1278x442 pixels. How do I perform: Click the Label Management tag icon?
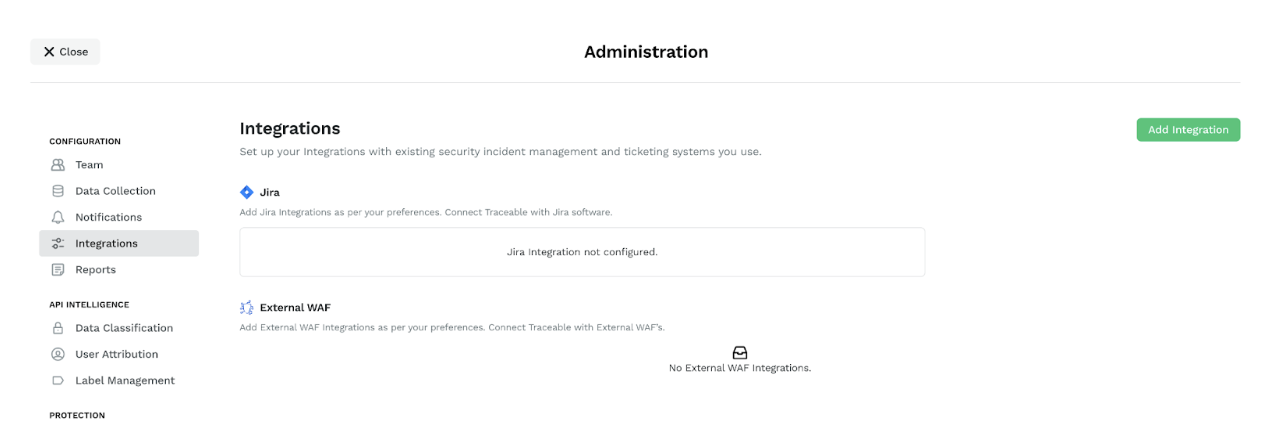(x=58, y=380)
